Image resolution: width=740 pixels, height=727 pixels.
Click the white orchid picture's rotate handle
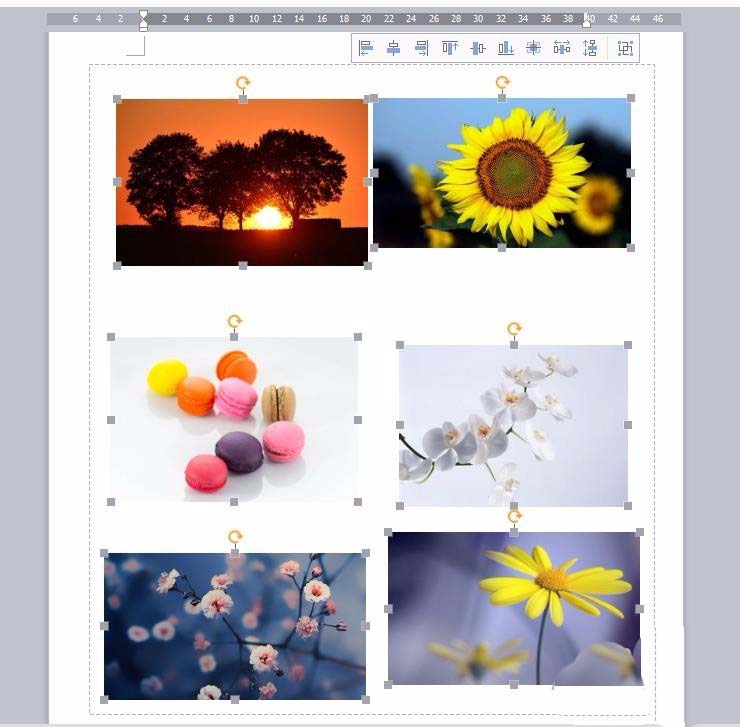514,328
